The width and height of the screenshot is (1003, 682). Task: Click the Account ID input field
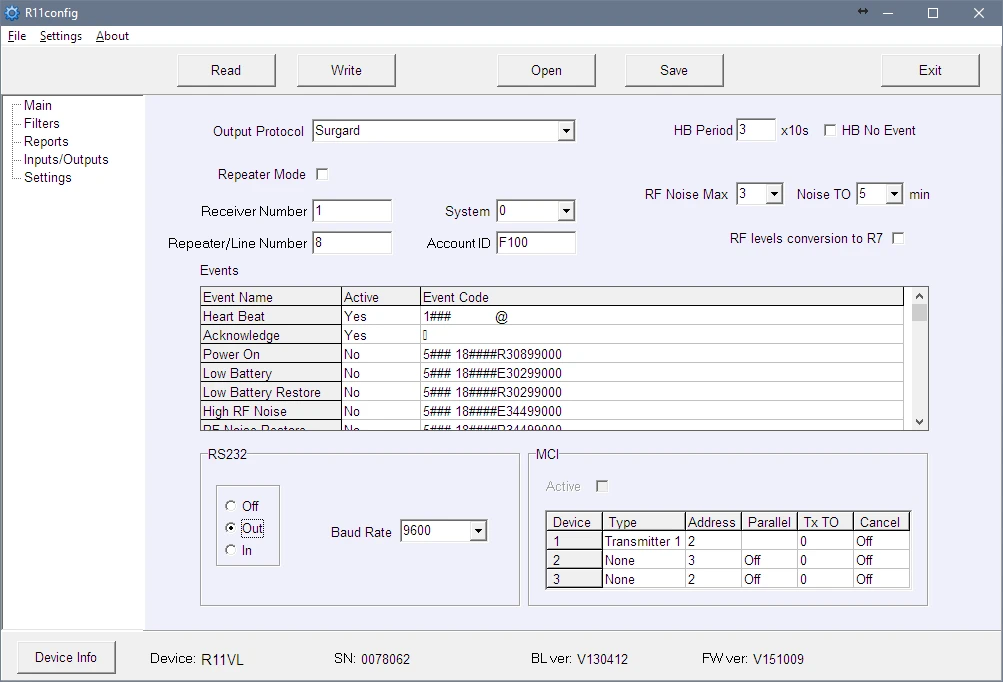click(535, 242)
